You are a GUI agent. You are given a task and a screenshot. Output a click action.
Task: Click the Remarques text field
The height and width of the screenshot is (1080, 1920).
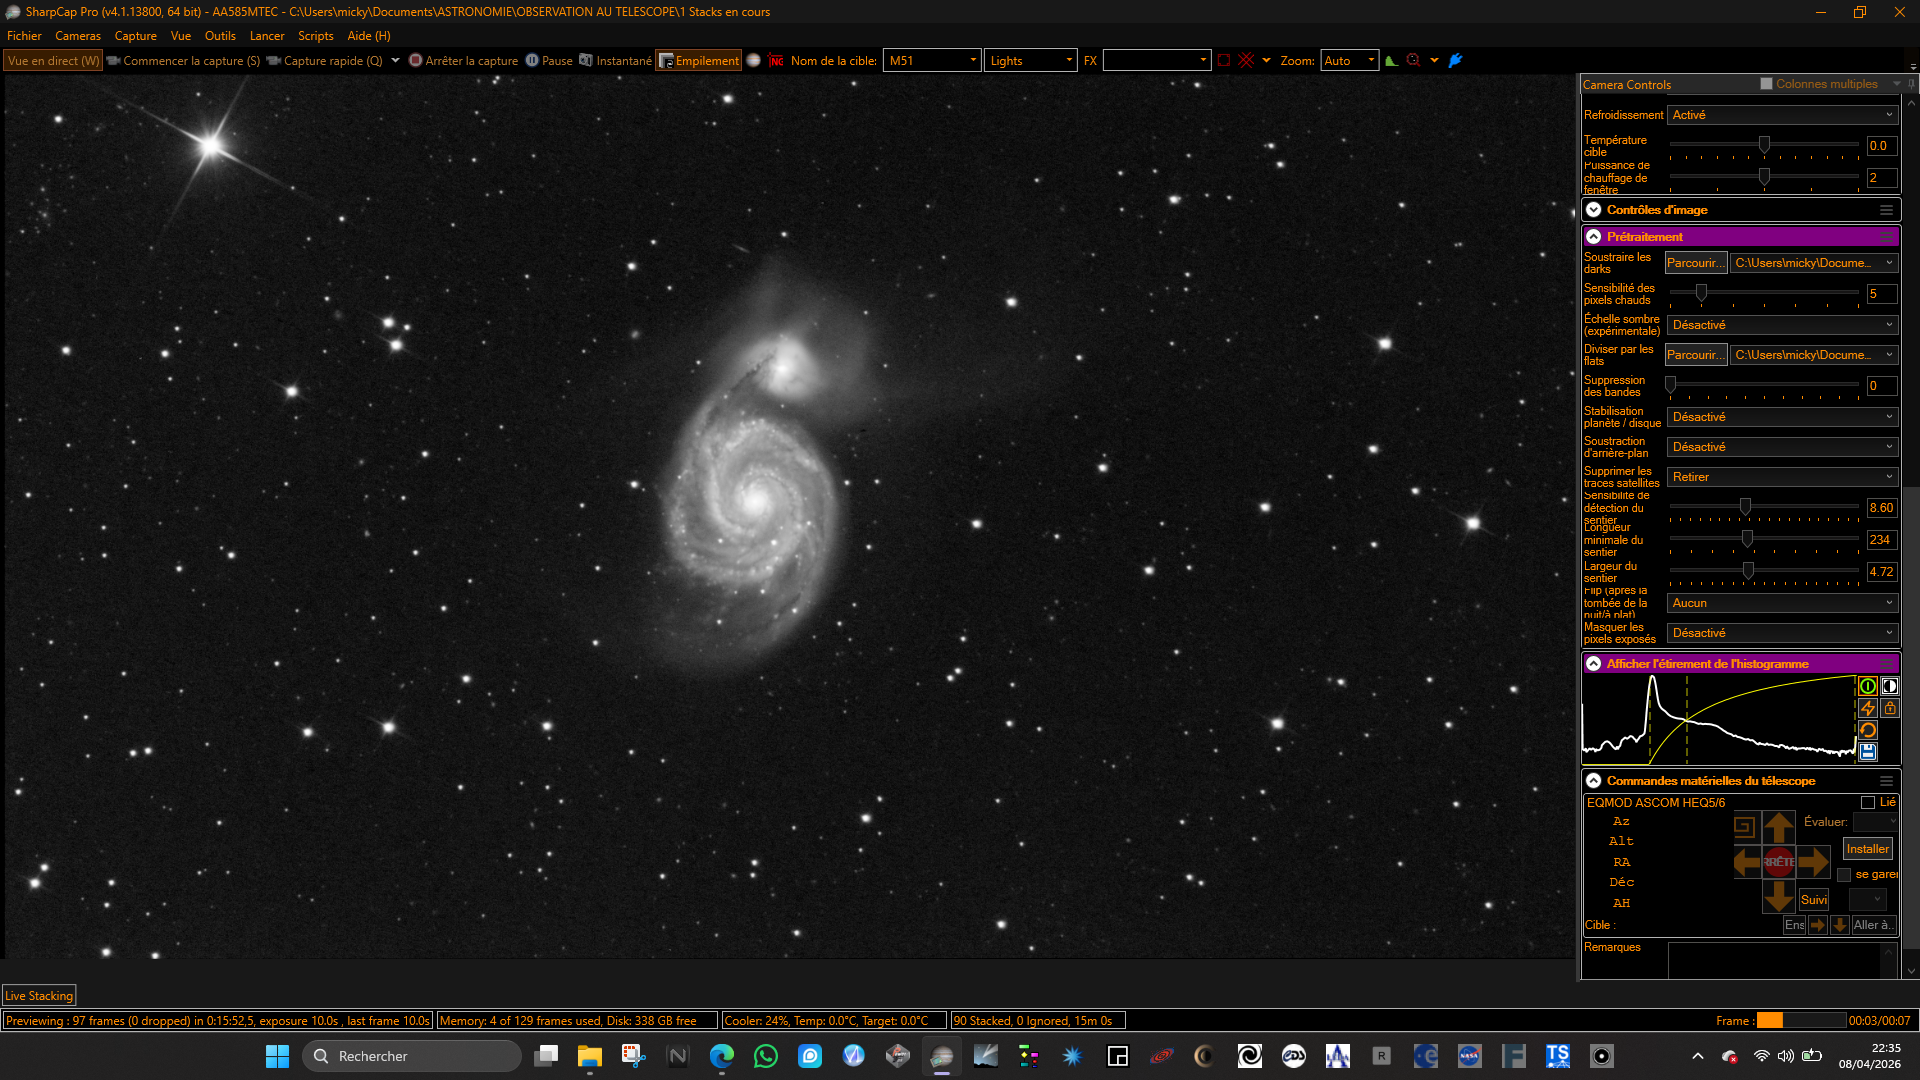(1774, 961)
